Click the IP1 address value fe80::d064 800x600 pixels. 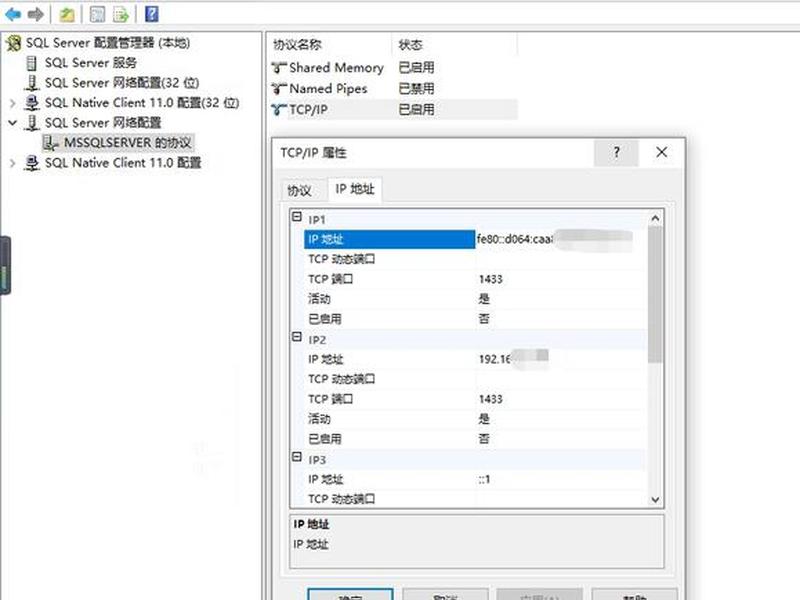tap(515, 239)
